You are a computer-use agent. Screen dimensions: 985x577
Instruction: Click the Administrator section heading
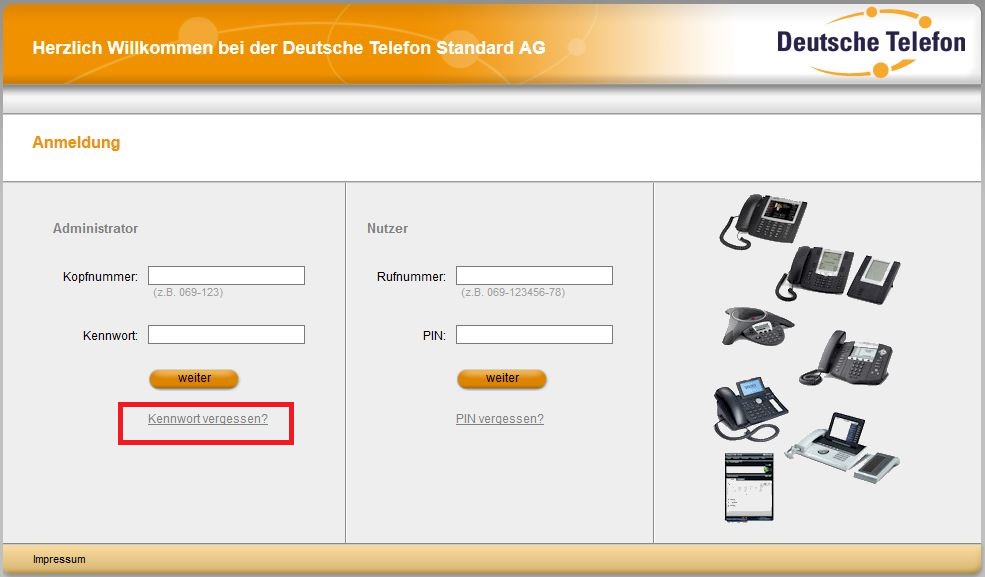pos(95,229)
